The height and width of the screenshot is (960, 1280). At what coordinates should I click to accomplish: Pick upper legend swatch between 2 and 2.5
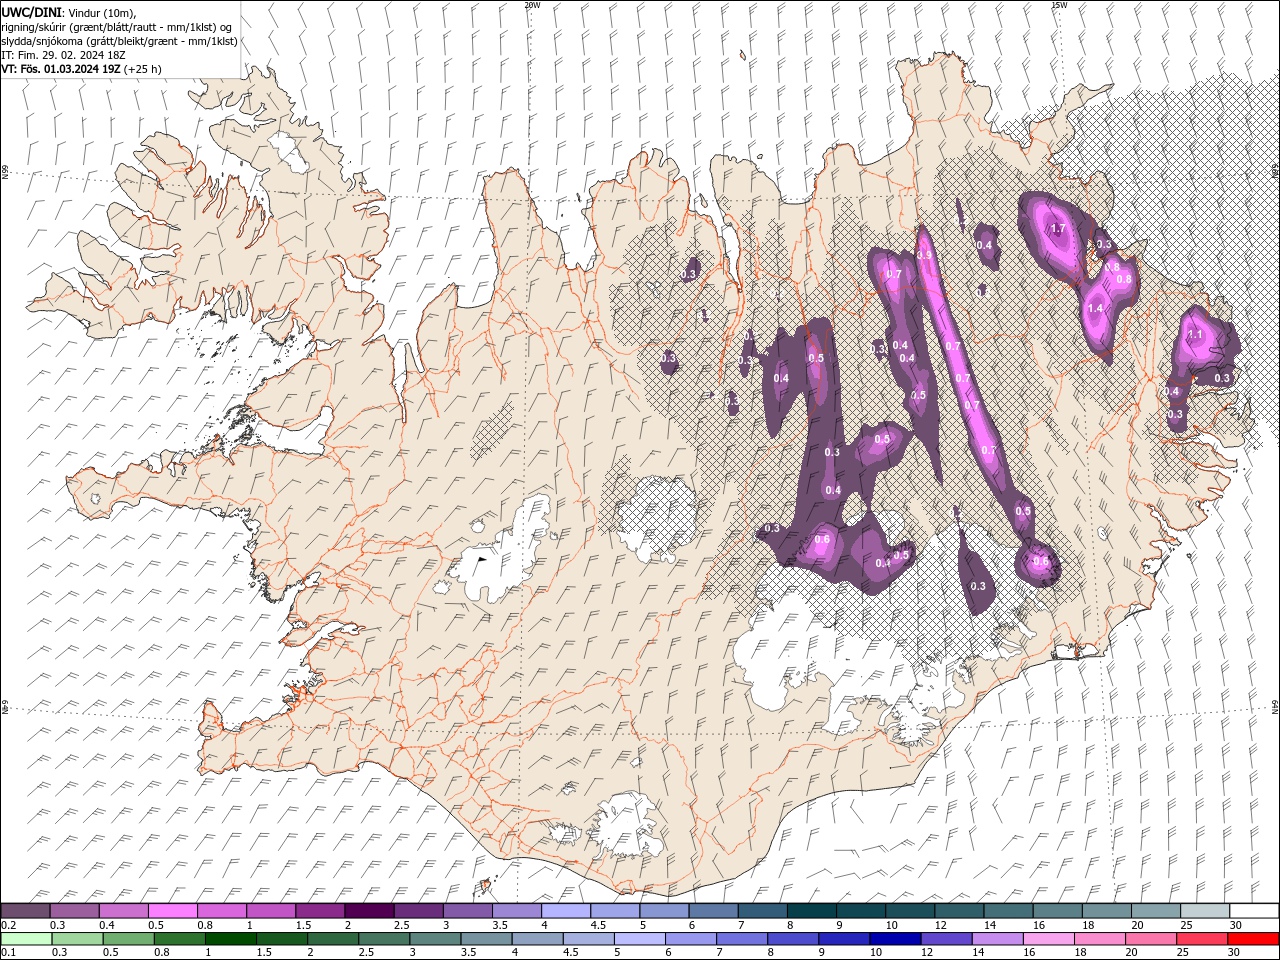click(369, 911)
